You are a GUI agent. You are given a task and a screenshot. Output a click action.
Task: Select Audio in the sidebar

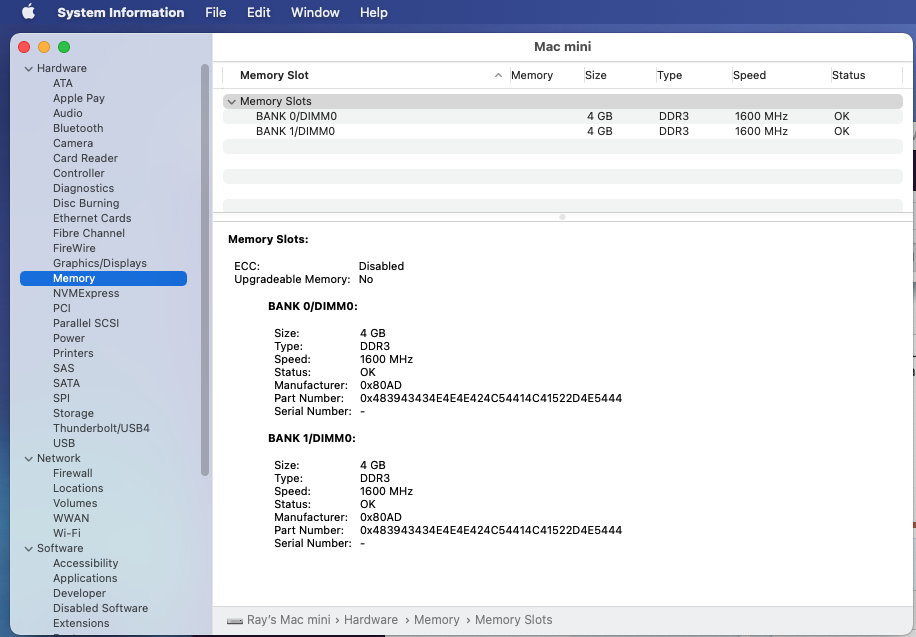click(68, 113)
